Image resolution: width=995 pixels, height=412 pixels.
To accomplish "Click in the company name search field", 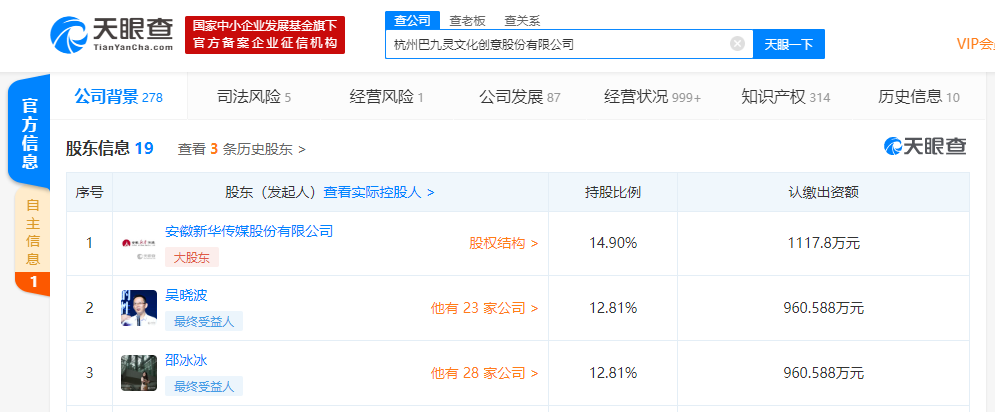I will click(555, 44).
